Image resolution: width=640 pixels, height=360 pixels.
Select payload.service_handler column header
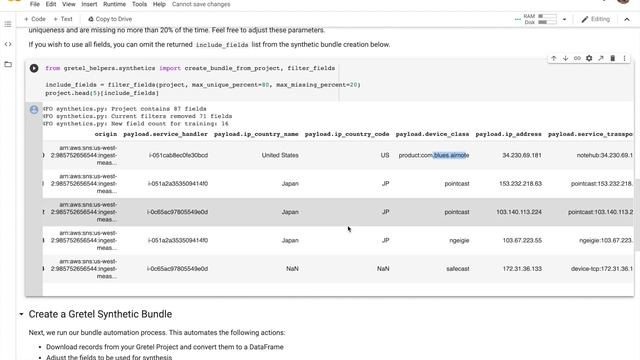[x=165, y=134]
